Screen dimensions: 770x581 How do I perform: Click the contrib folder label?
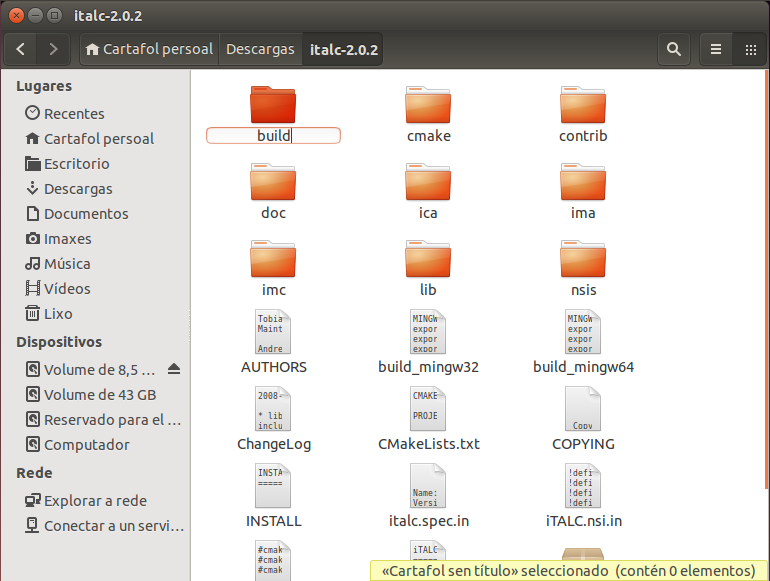click(583, 136)
